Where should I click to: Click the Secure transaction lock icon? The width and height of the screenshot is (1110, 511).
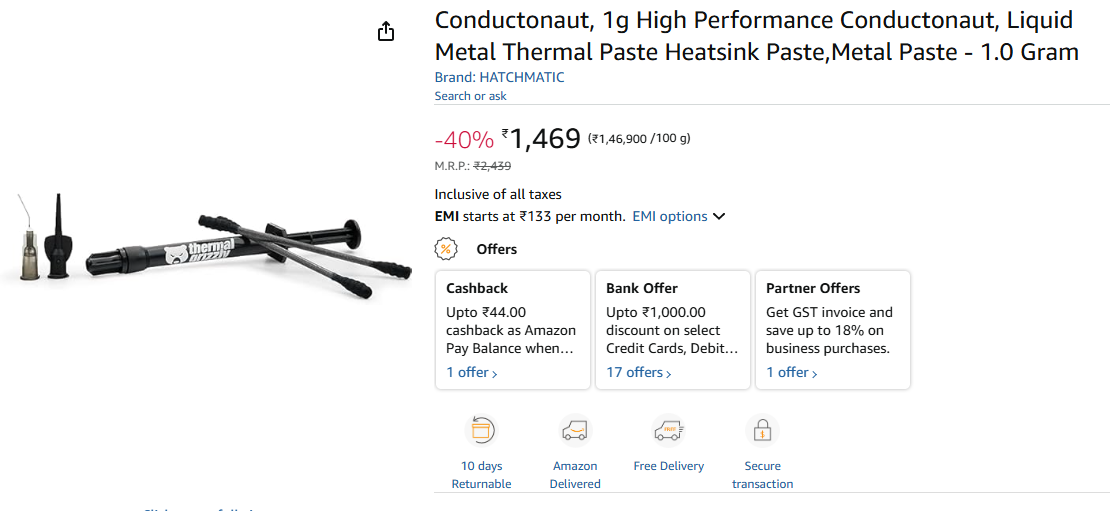tap(762, 431)
